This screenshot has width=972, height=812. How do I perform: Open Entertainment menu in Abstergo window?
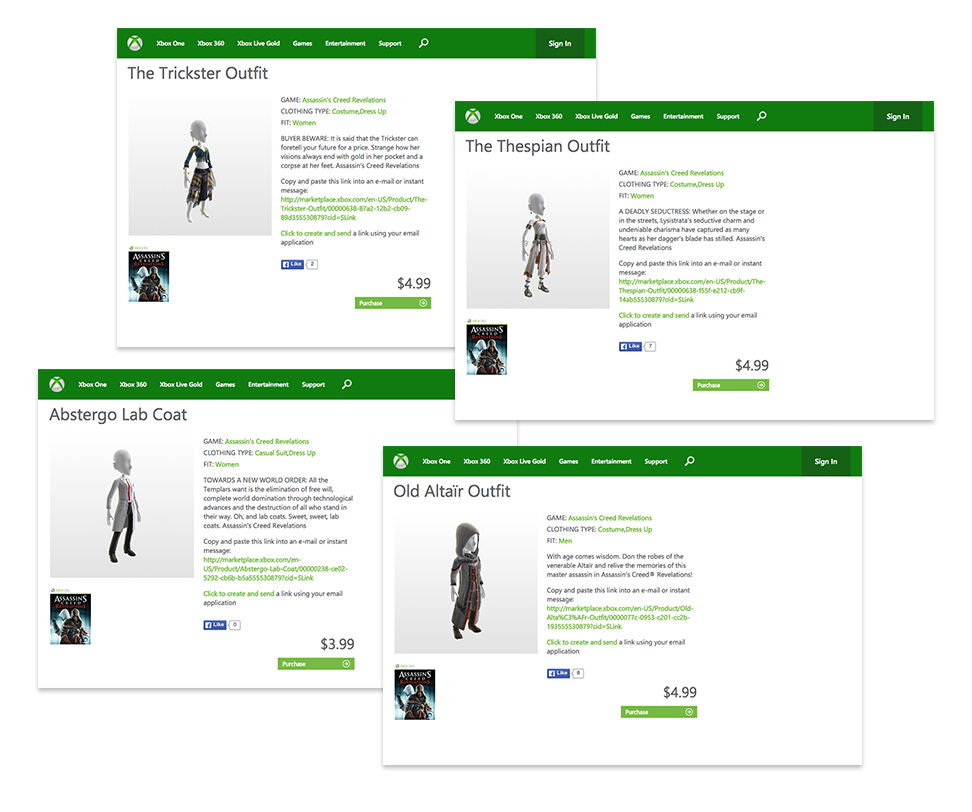click(x=268, y=384)
